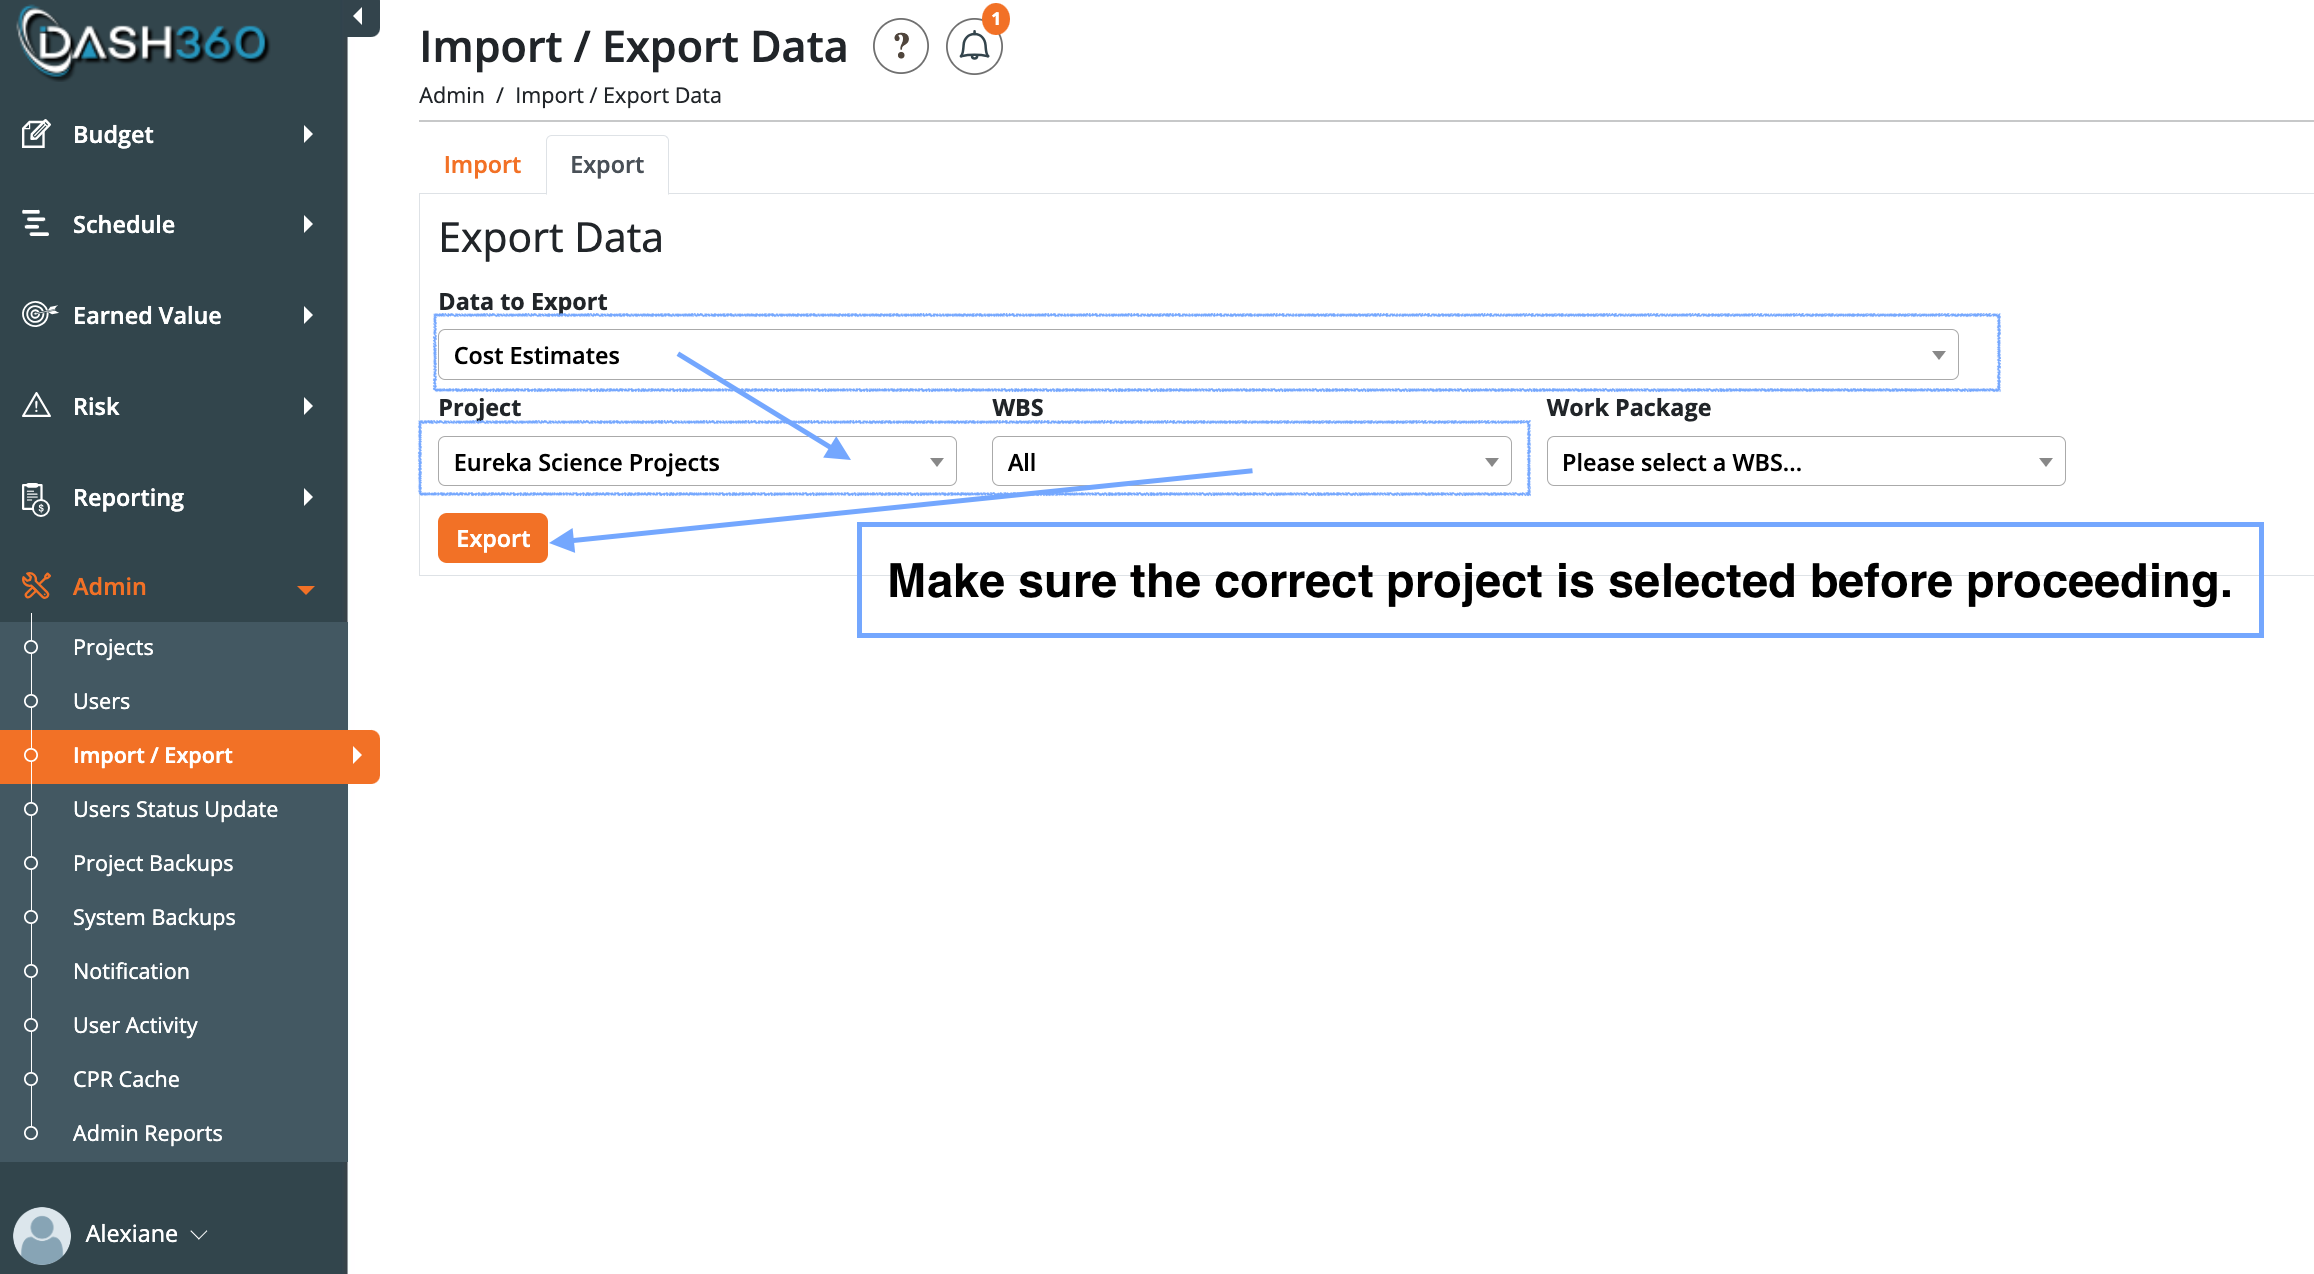The image size is (2314, 1274).
Task: Click the Admin wrench icon
Action: (x=36, y=586)
